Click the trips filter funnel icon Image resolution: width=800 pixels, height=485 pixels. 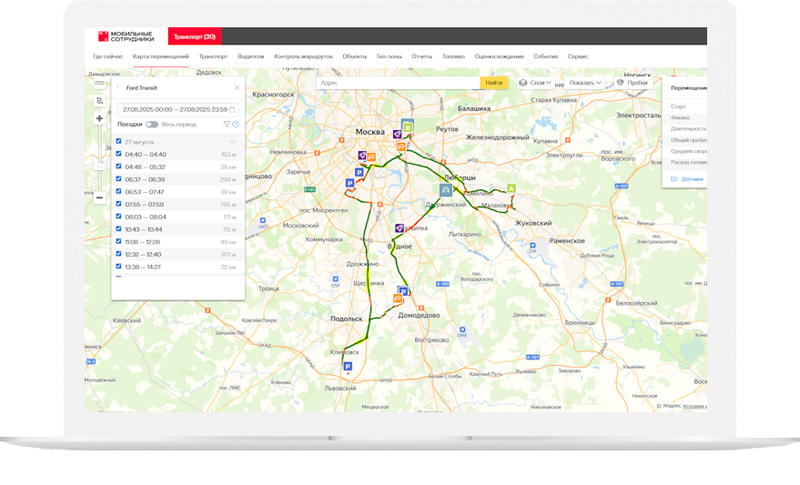(x=226, y=125)
